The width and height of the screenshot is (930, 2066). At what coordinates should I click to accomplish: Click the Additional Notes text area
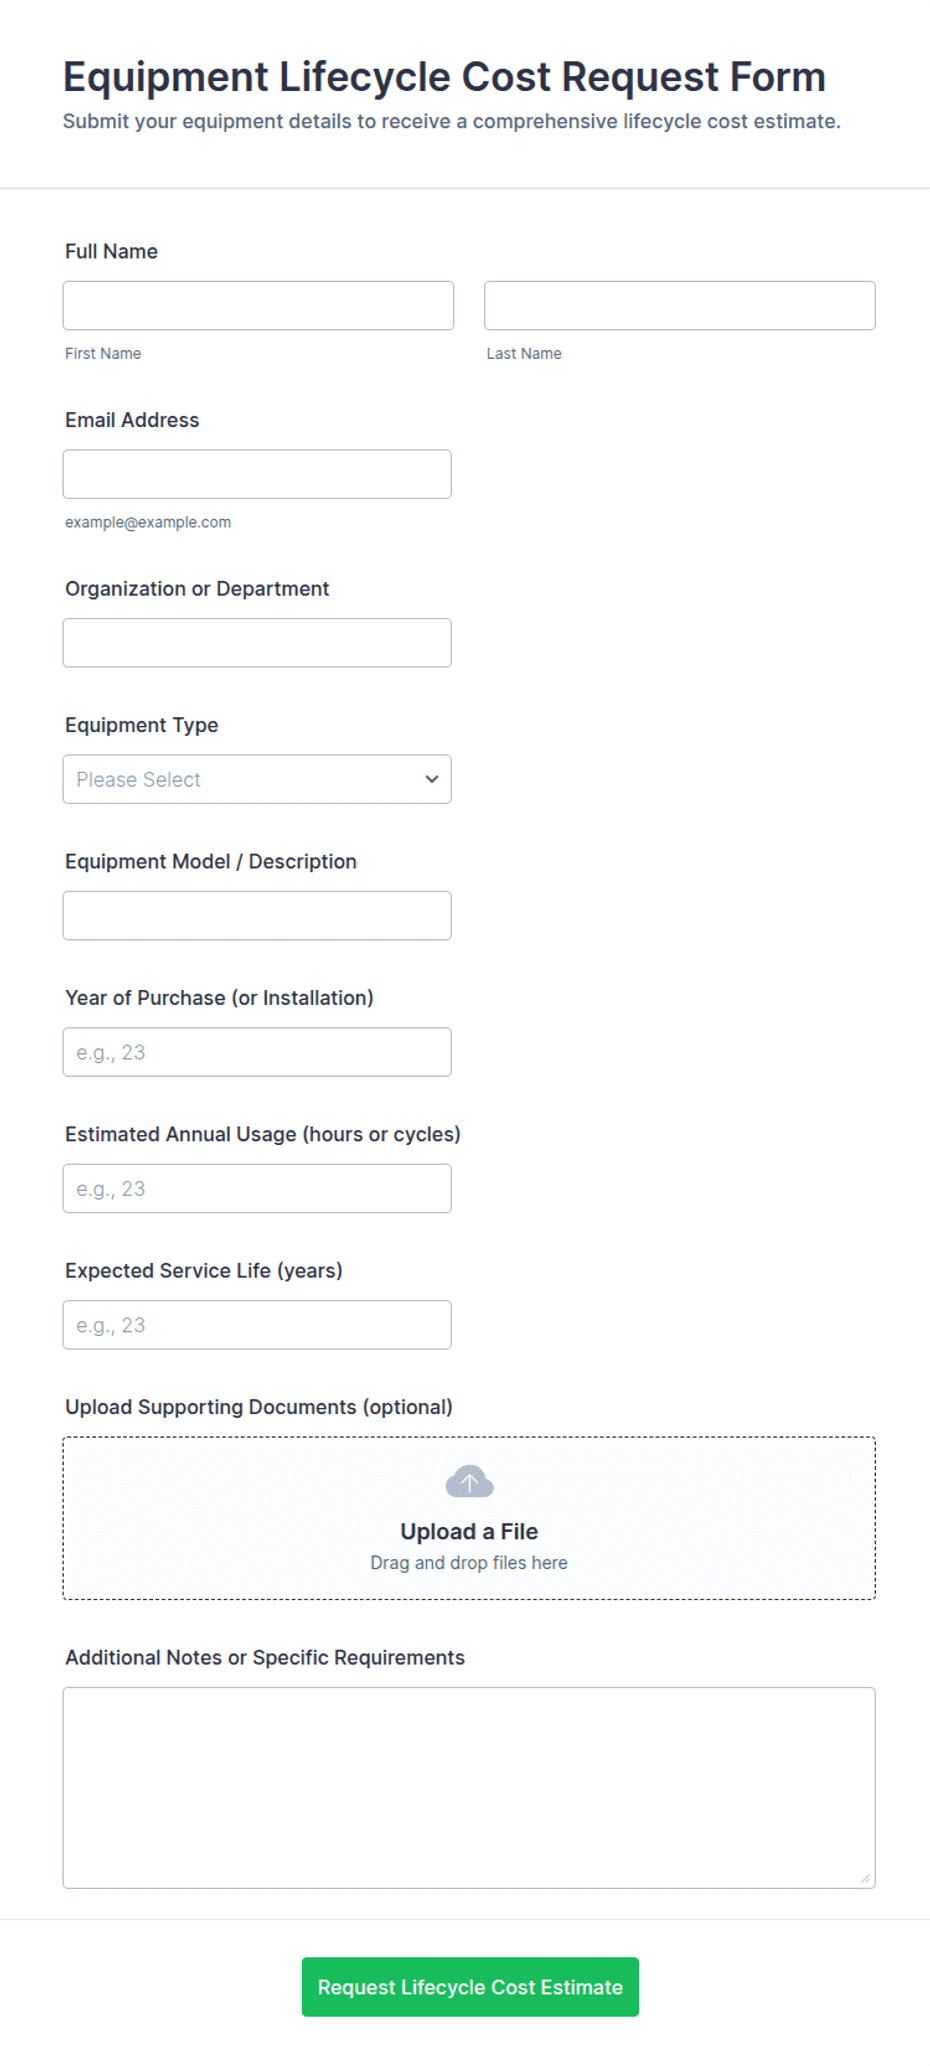point(469,1788)
